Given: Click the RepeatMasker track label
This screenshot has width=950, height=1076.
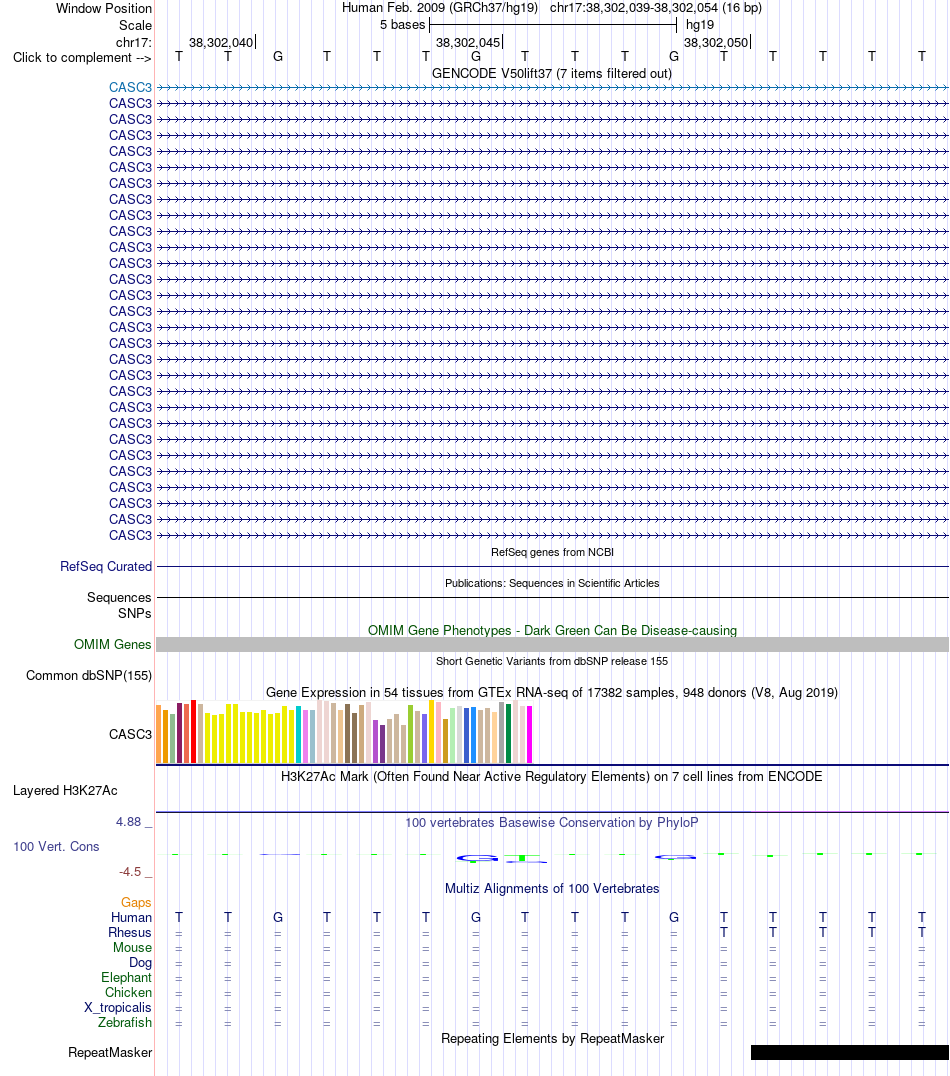Looking at the screenshot, I should pos(110,1053).
